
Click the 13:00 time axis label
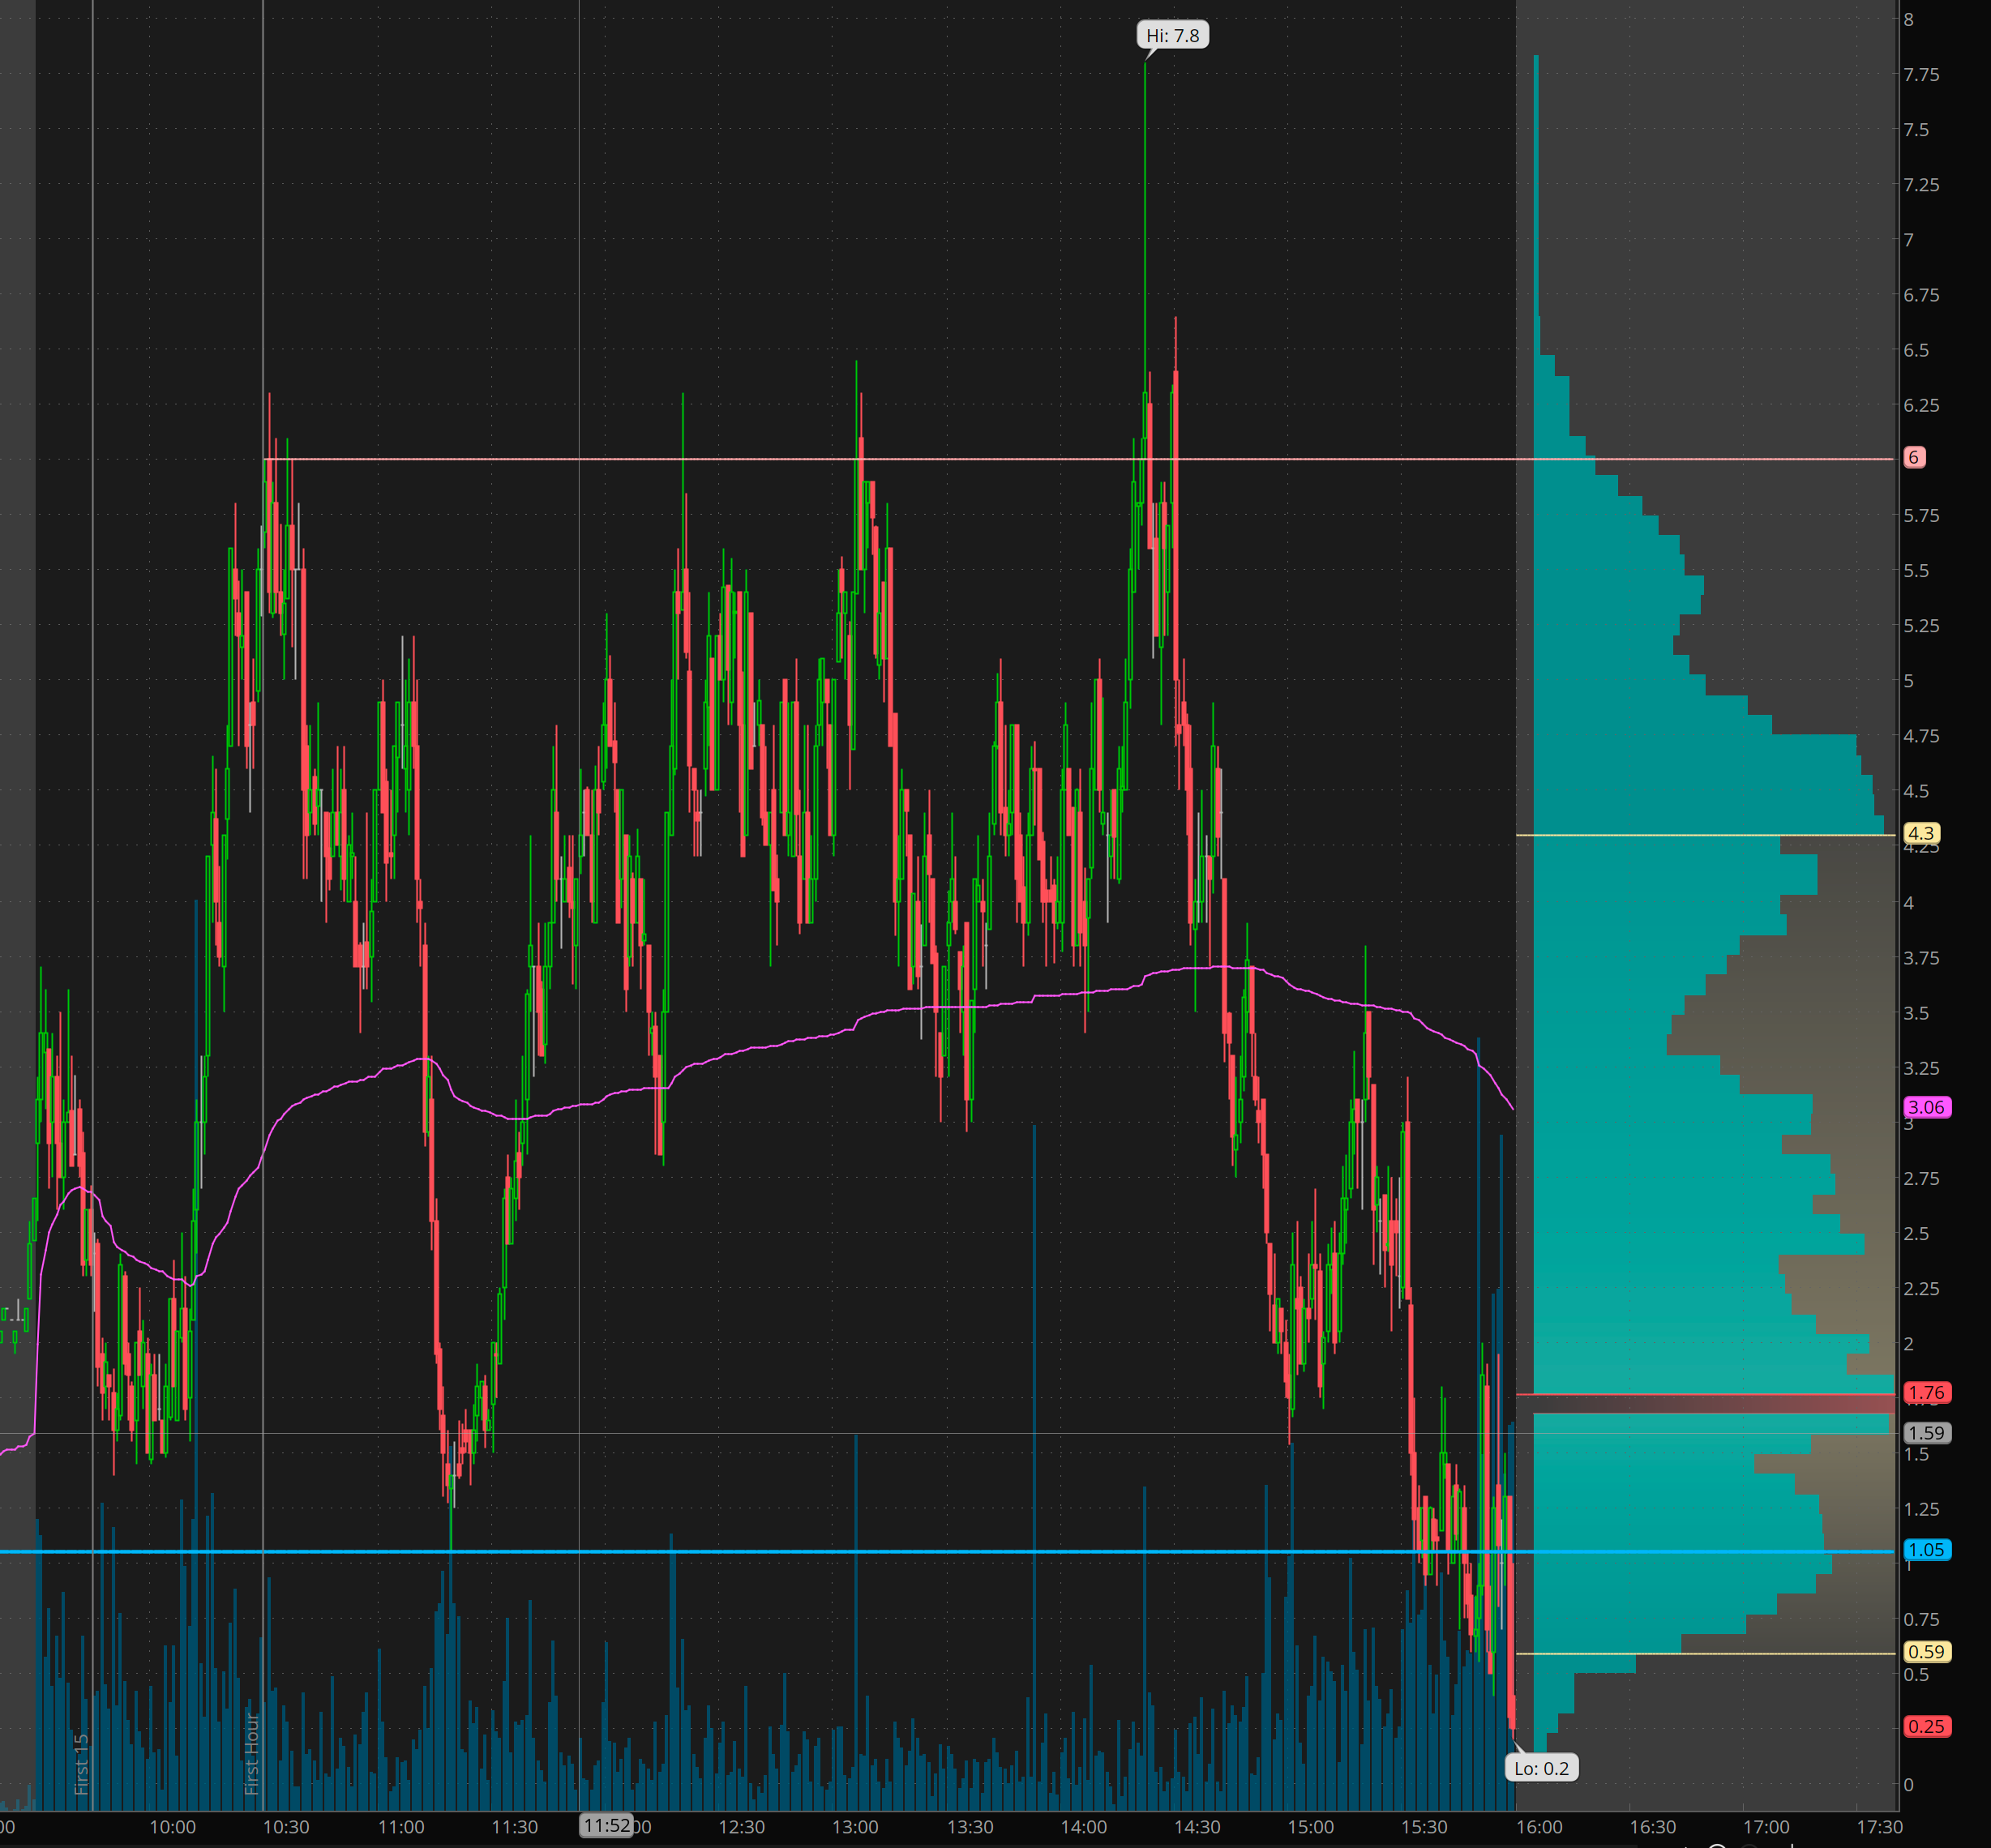[x=855, y=1827]
